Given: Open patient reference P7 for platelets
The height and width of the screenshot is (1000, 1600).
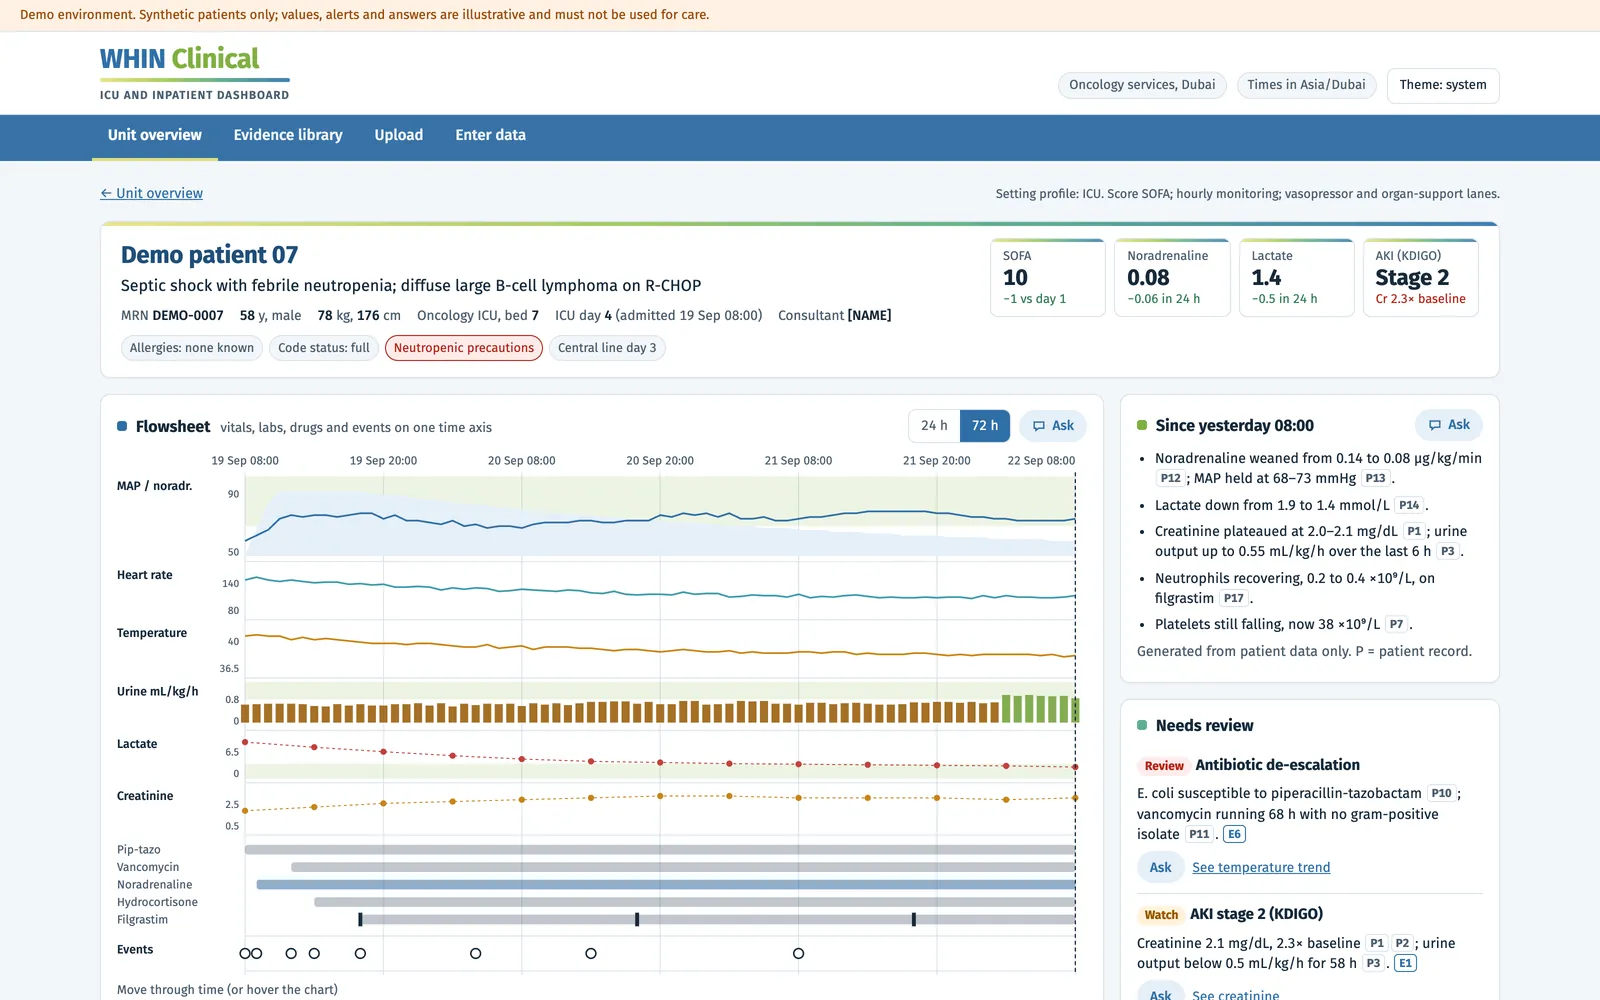Looking at the screenshot, I should click(1396, 625).
